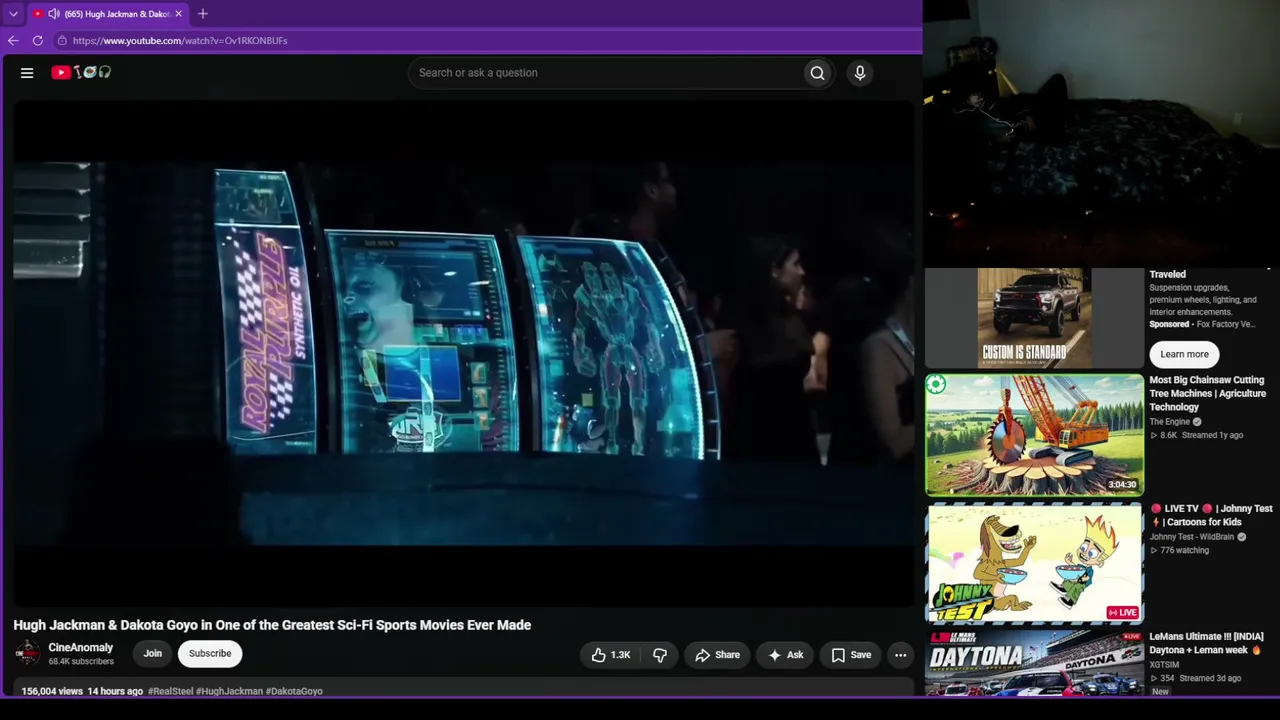This screenshot has height=720, width=1280.
Task: Click the '68.4K subscribers' text
Action: pyautogui.click(x=81, y=662)
